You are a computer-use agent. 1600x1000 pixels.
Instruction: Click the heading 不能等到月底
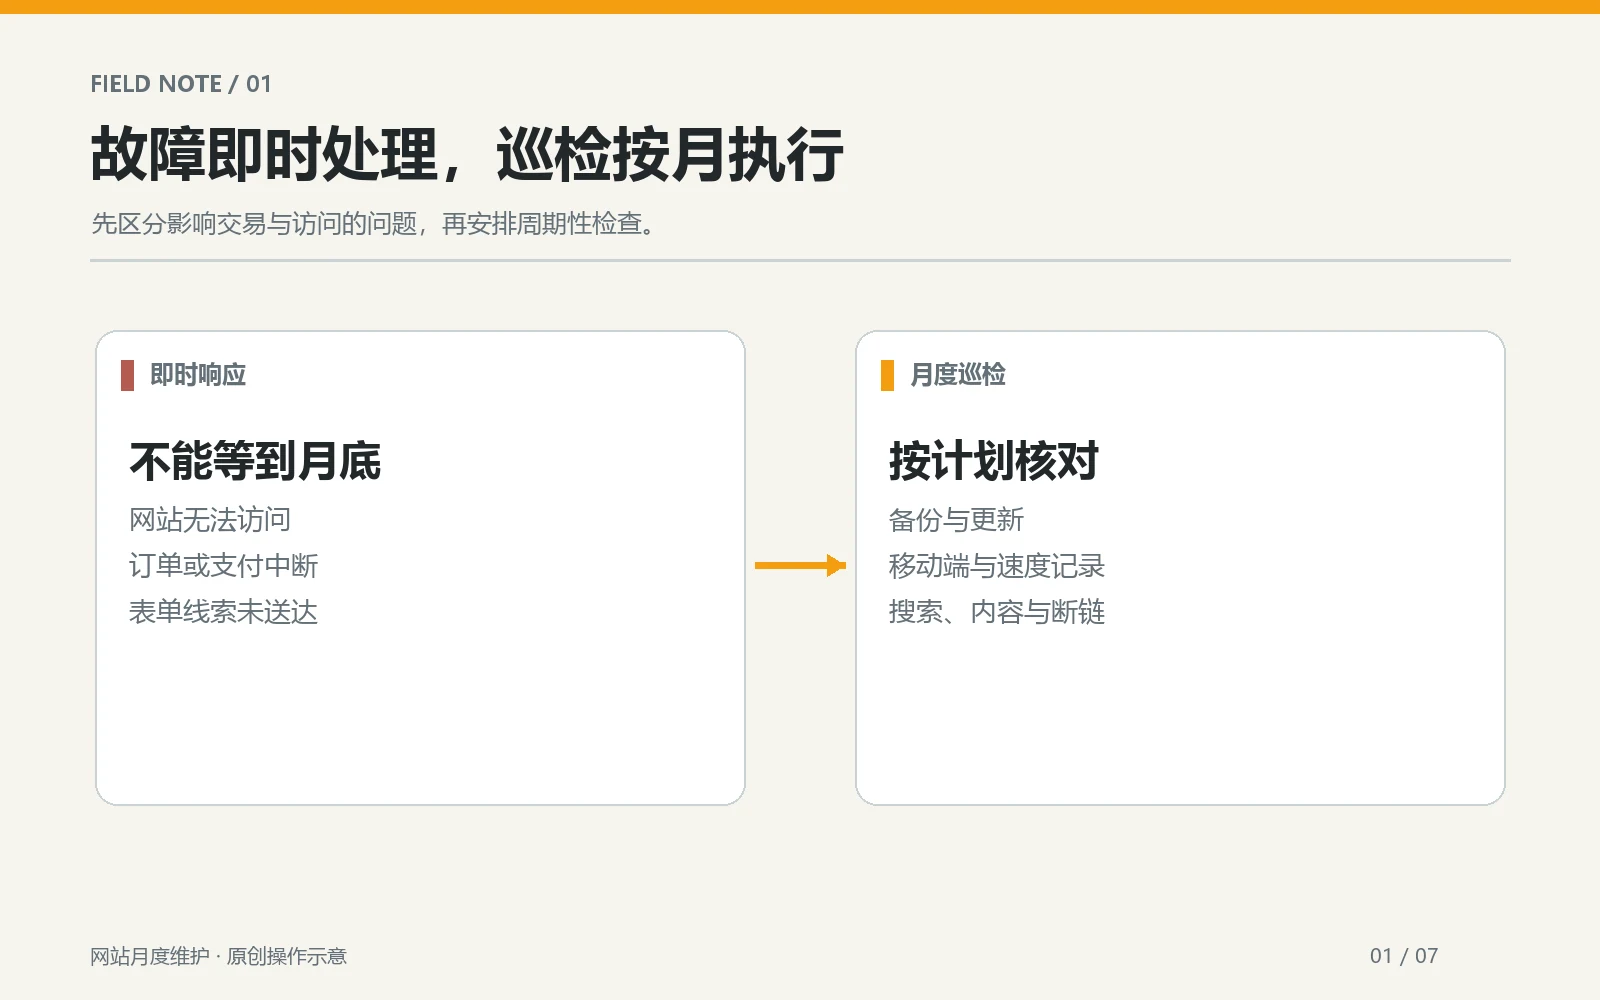coord(256,461)
